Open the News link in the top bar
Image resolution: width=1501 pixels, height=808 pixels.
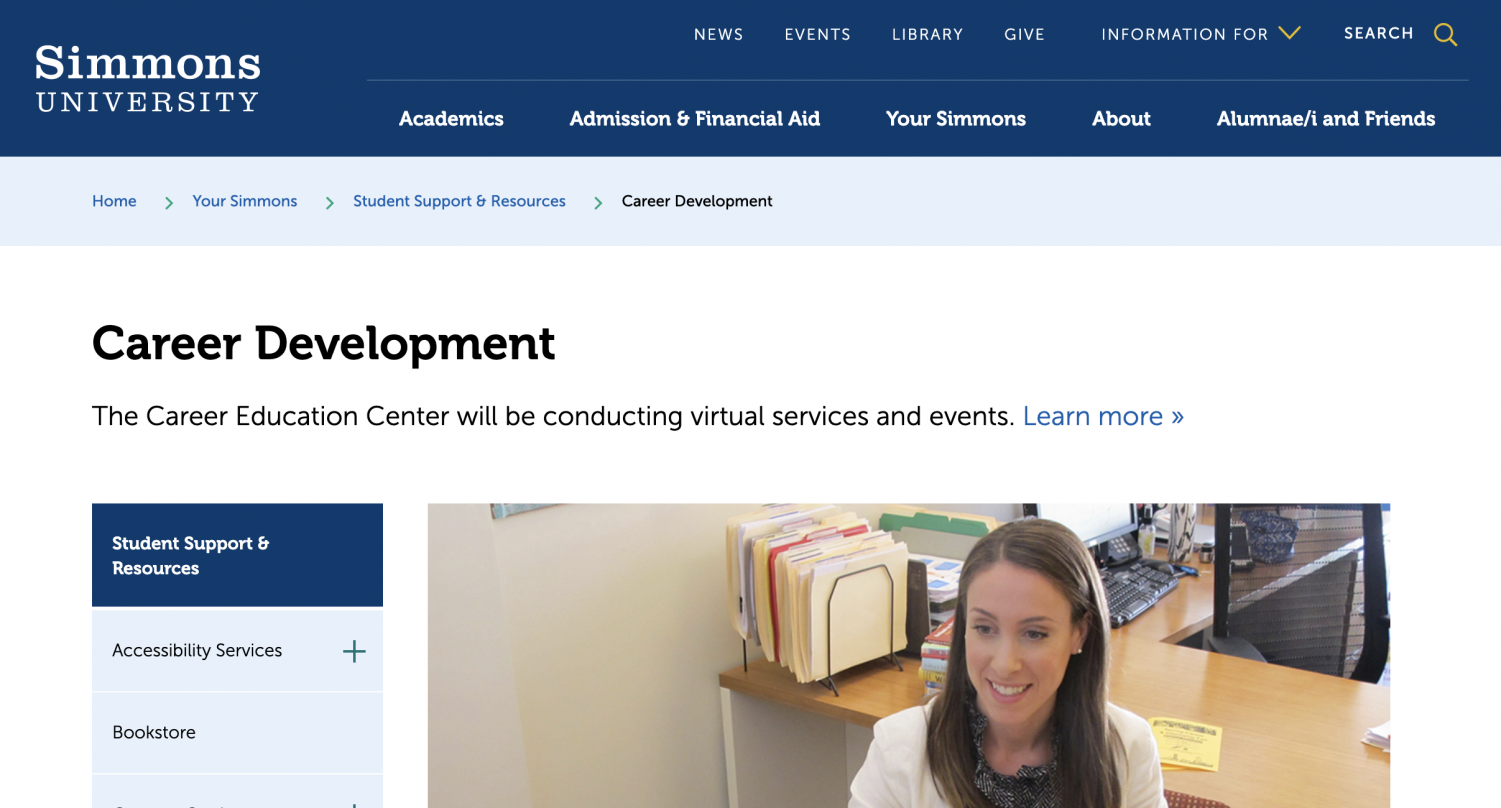point(719,34)
